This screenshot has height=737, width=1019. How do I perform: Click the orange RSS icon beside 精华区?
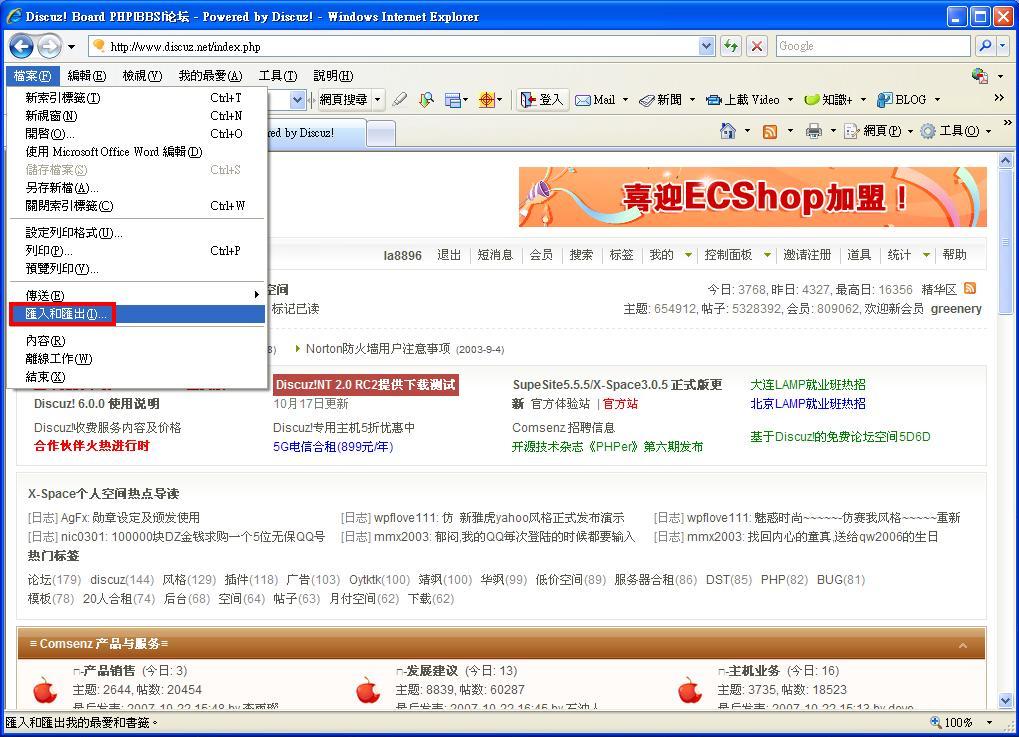click(x=970, y=288)
